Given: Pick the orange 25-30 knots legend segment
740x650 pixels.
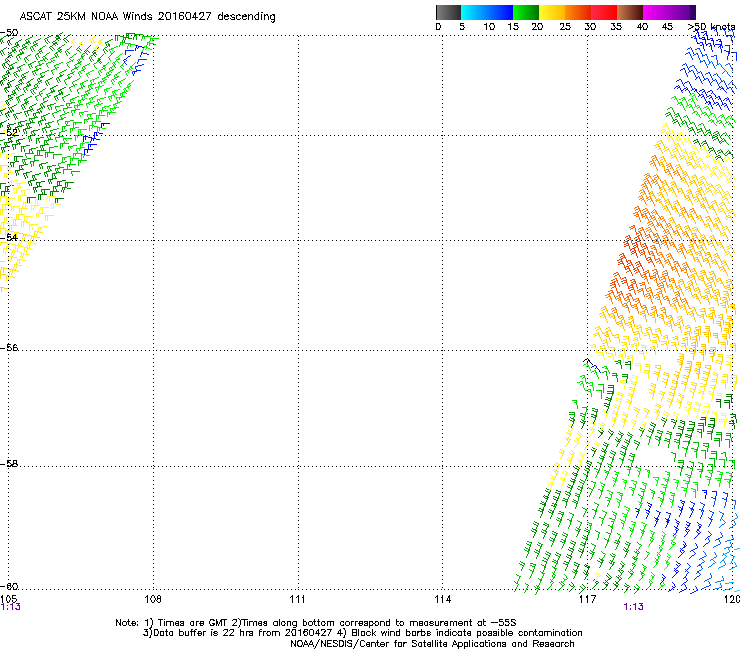Looking at the screenshot, I should (x=578, y=12).
